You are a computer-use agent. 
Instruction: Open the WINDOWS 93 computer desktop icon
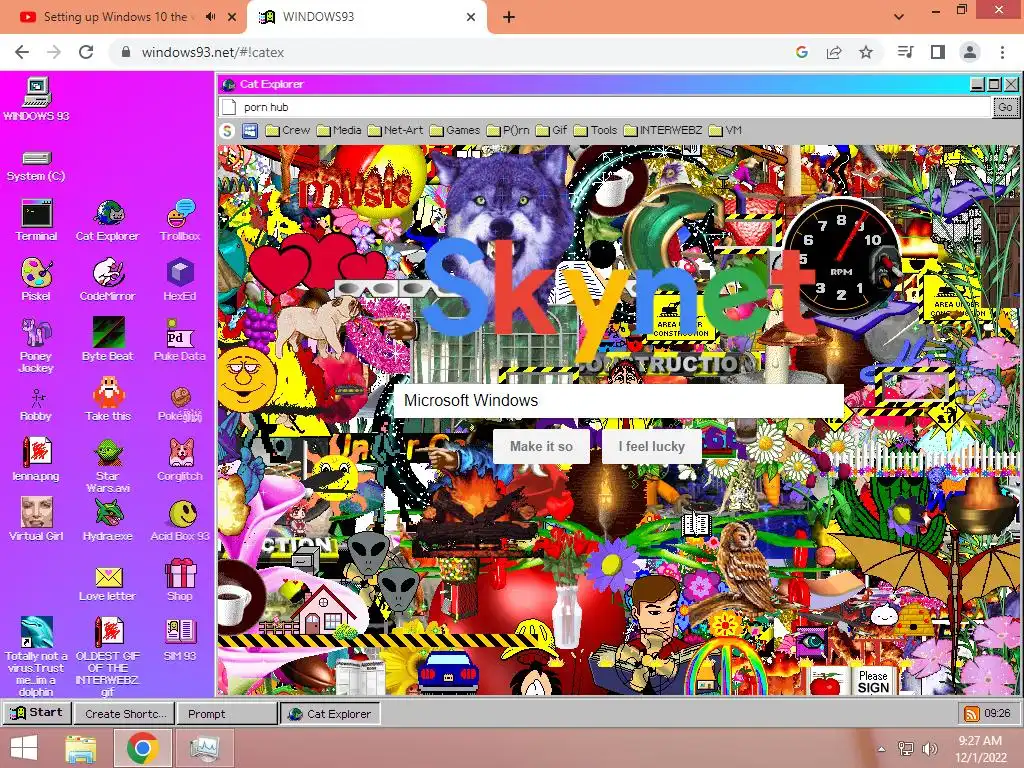37,99
